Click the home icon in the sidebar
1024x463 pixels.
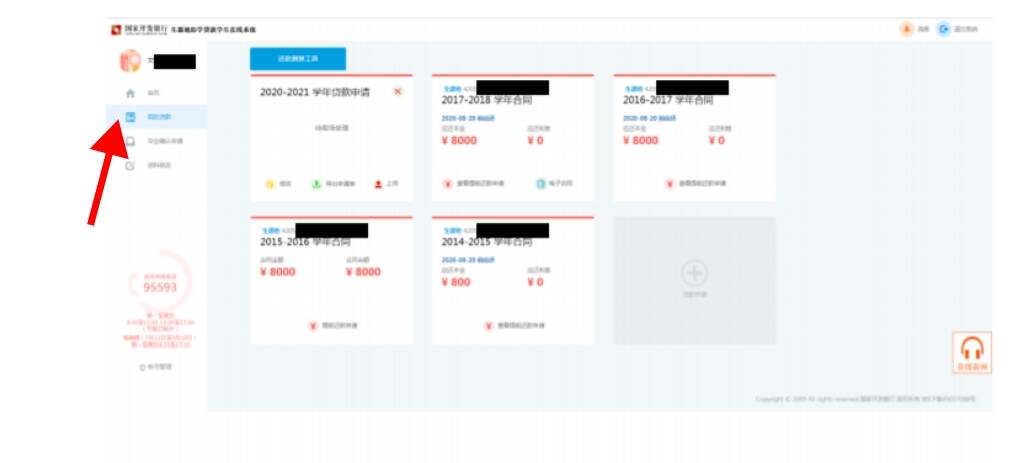point(131,93)
